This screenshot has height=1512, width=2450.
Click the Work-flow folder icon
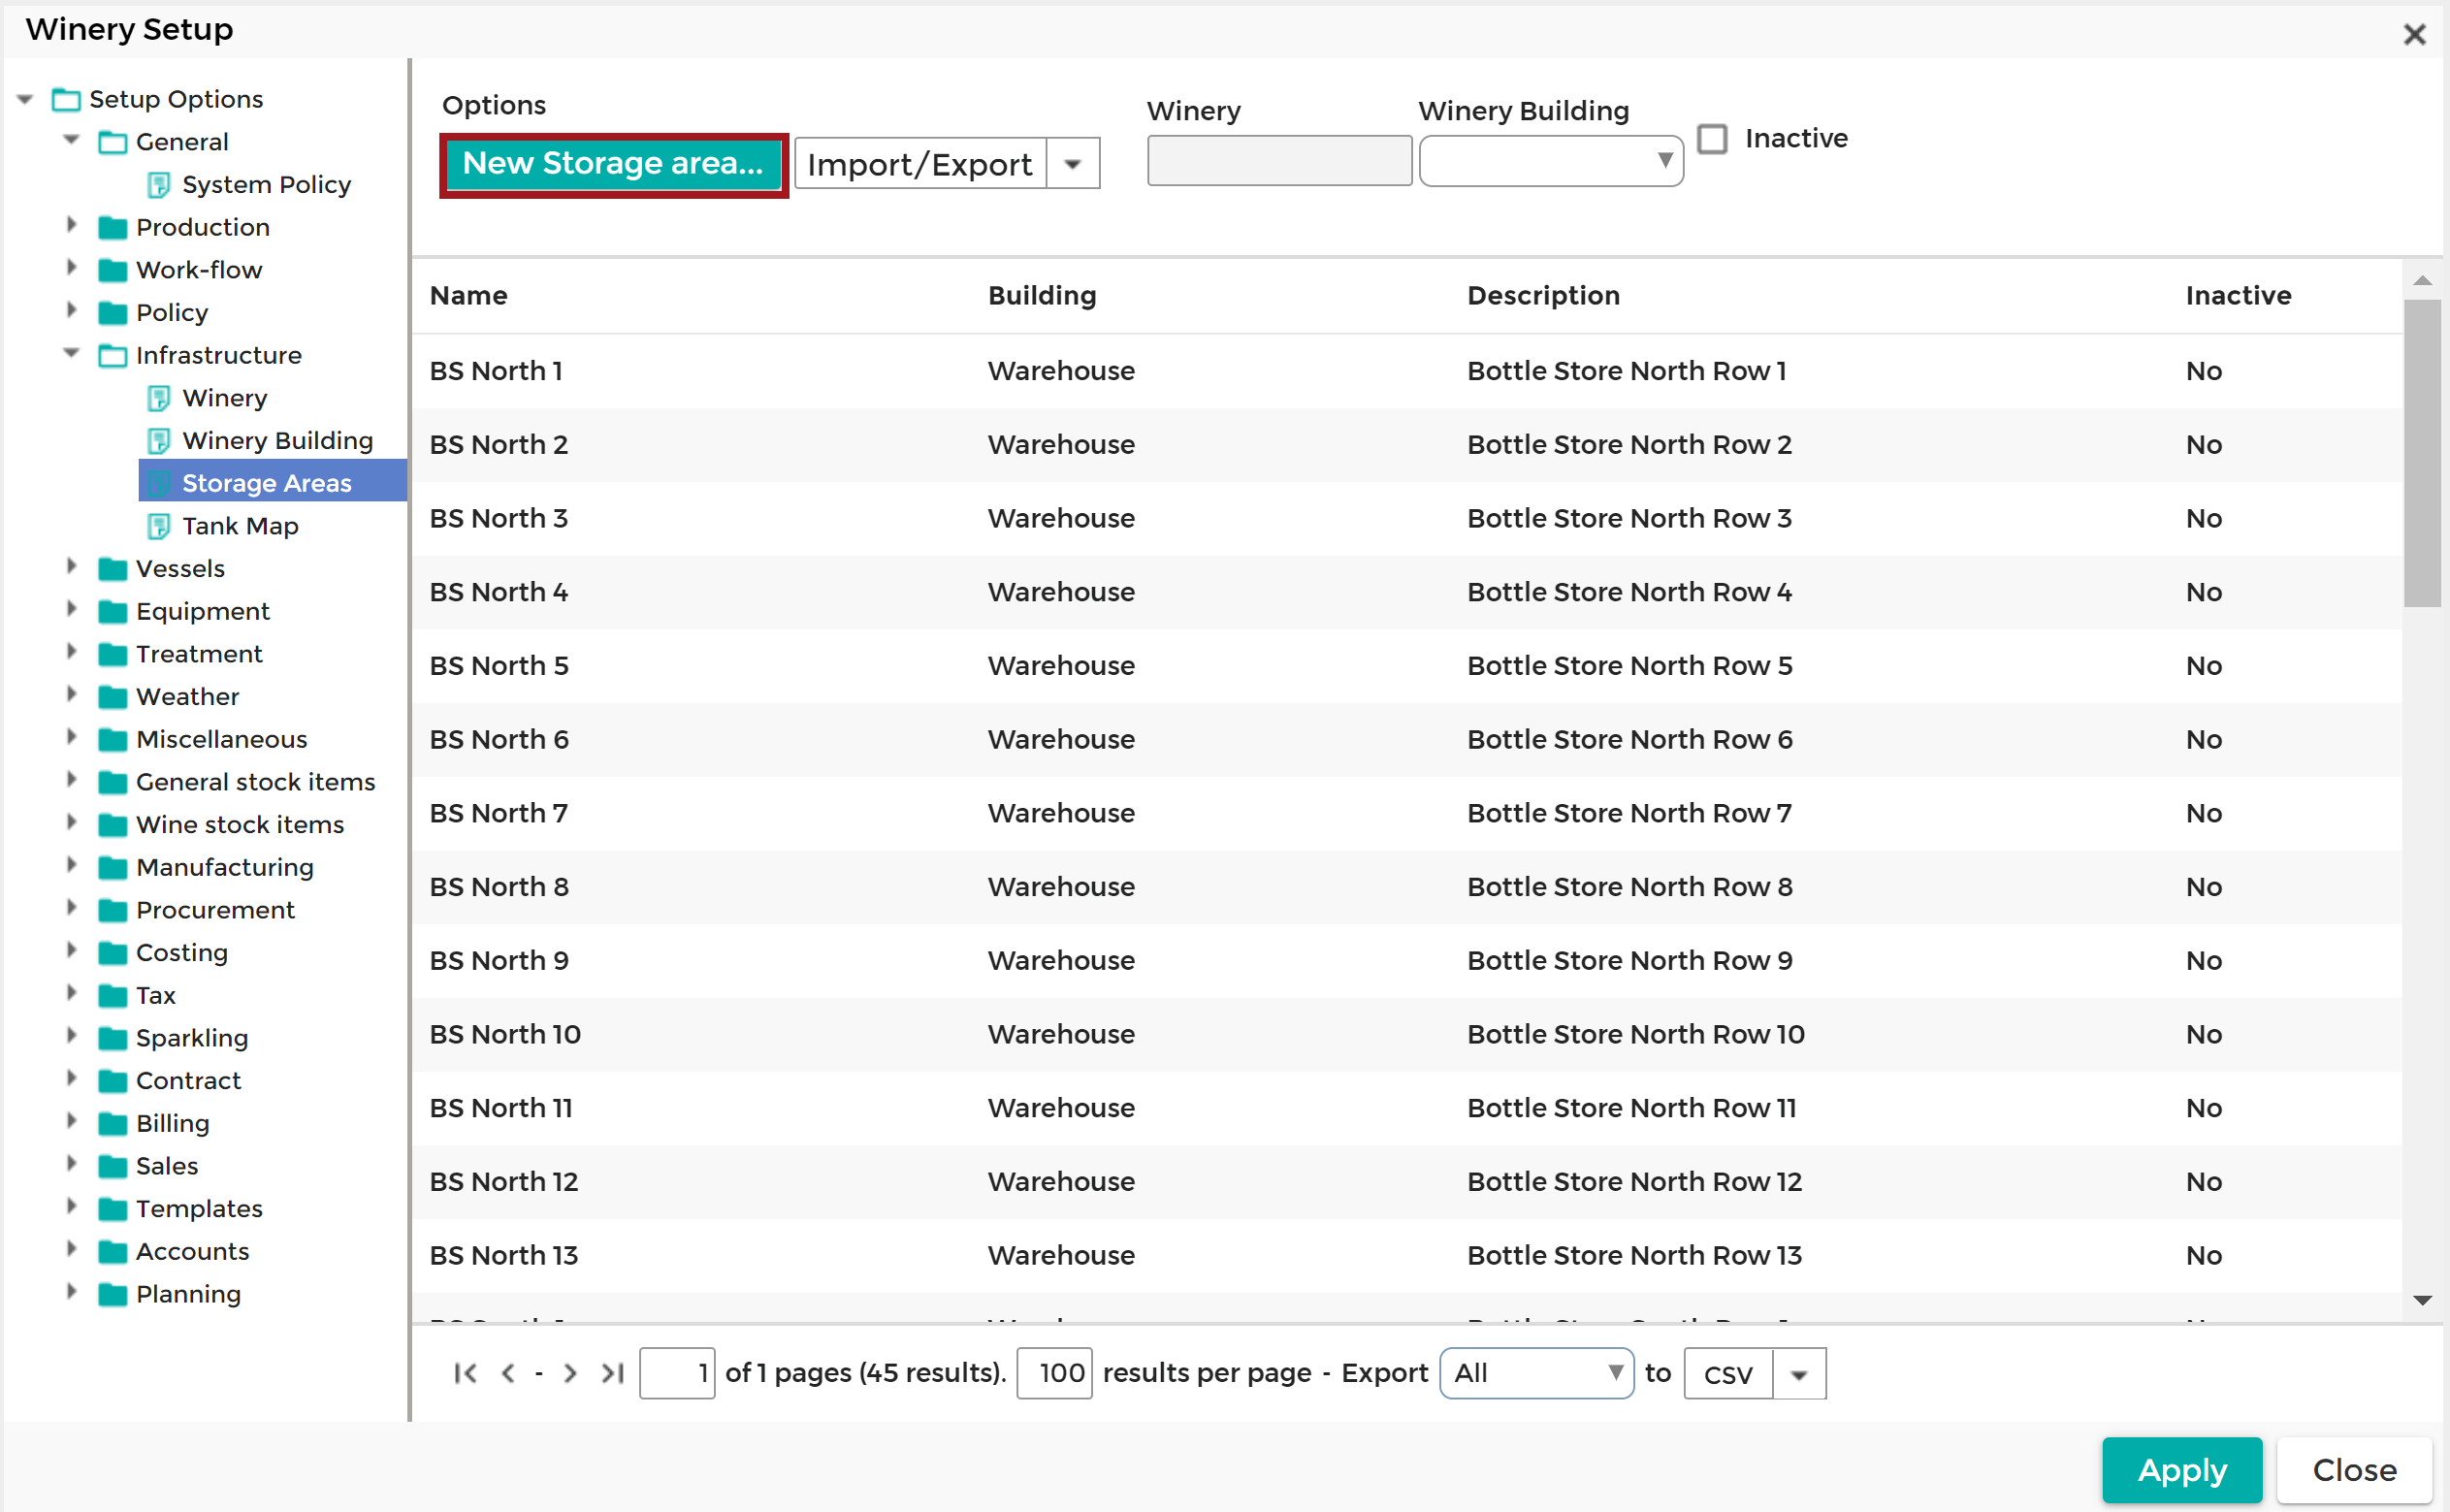tap(113, 270)
